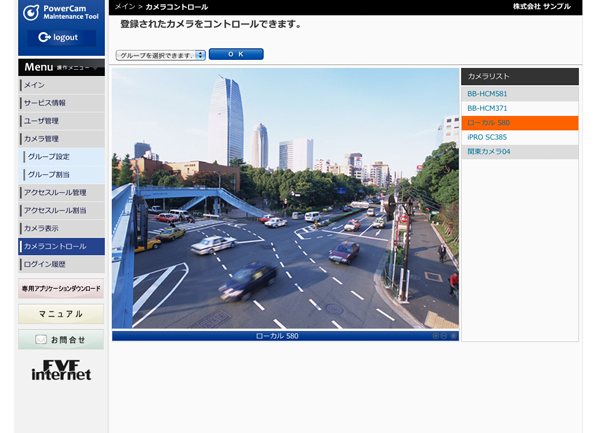The image size is (600, 433).
Task: Open グループ割当 submenu item
Action: point(63,175)
